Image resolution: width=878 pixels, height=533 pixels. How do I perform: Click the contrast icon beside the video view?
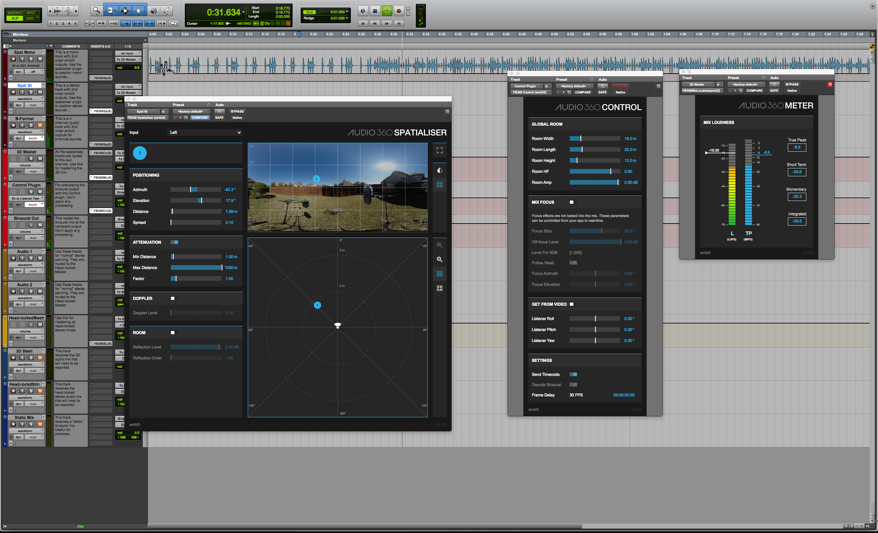(x=439, y=170)
